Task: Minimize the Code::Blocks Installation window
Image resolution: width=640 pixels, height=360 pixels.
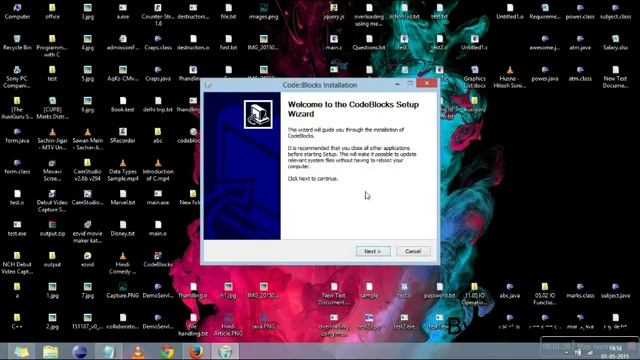Action: click(397, 84)
